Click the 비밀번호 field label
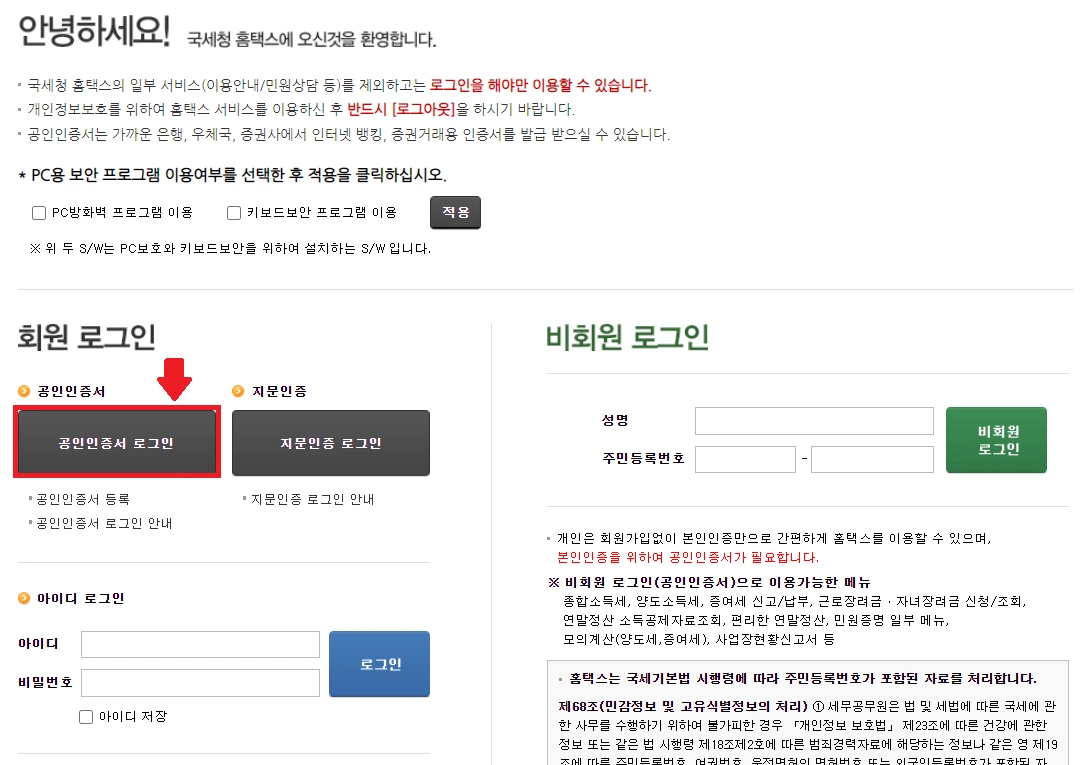Screen dimensions: 1083x765 click(46, 683)
